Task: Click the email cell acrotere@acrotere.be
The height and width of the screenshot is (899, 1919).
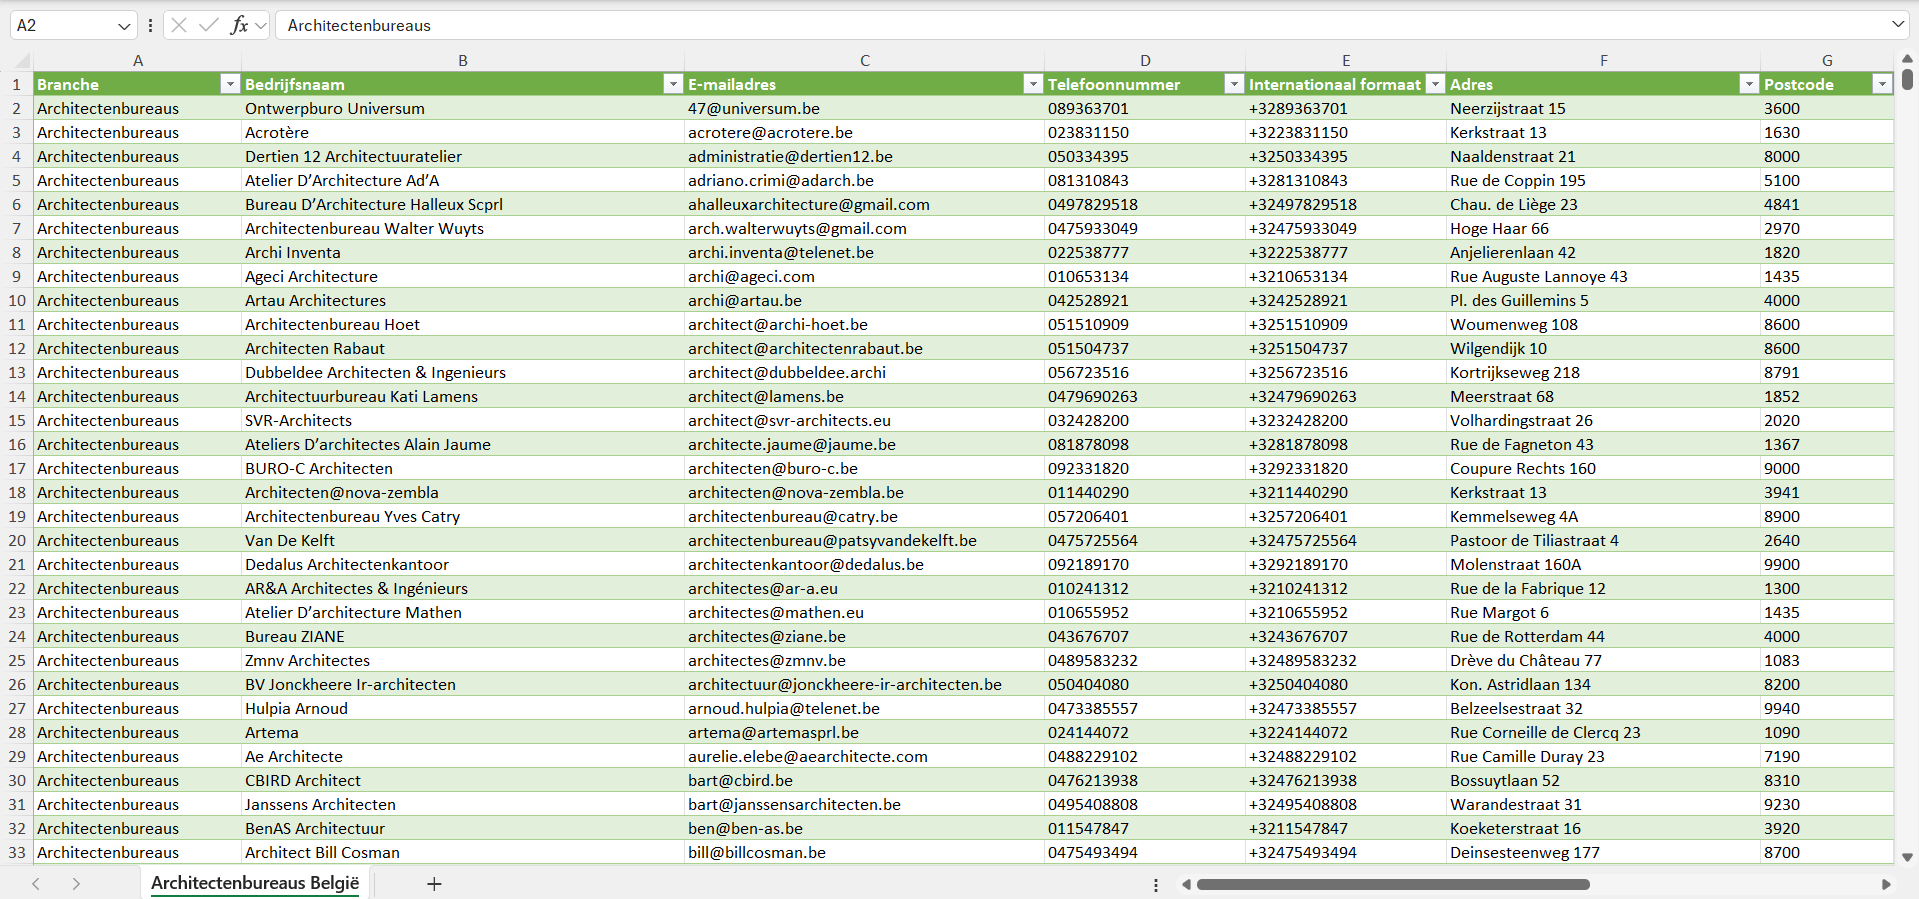Action: point(770,132)
